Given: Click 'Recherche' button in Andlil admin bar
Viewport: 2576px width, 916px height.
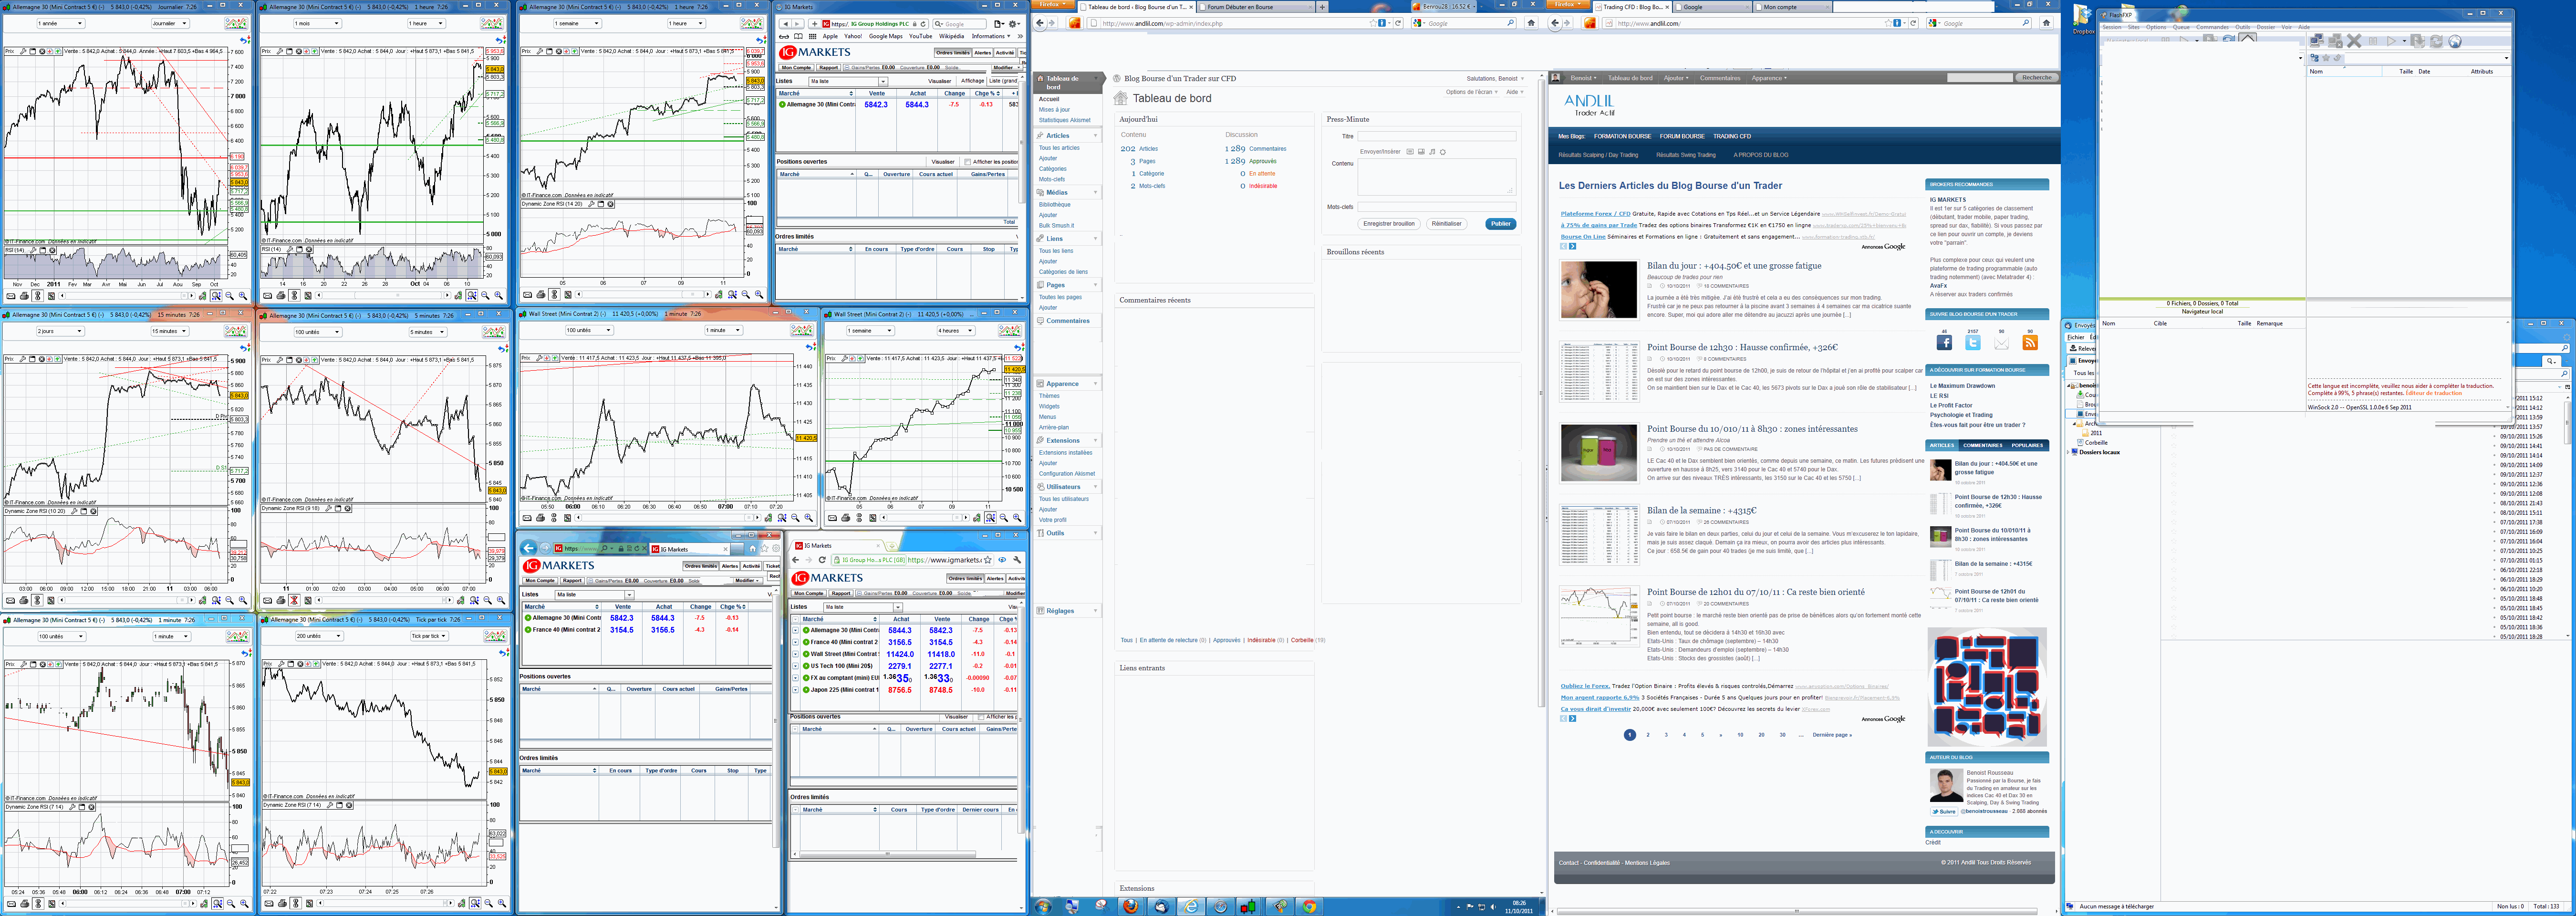Looking at the screenshot, I should 2037,78.
